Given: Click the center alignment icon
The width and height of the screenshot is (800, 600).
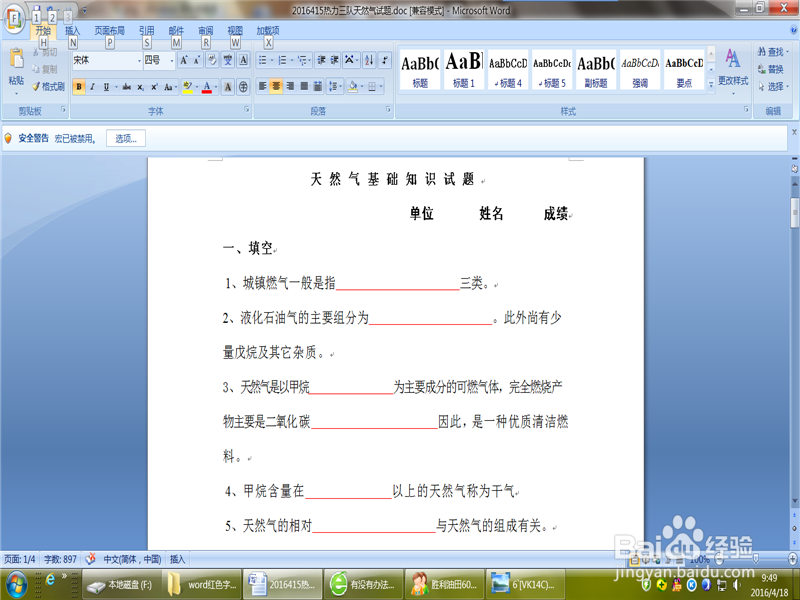Looking at the screenshot, I should [278, 84].
